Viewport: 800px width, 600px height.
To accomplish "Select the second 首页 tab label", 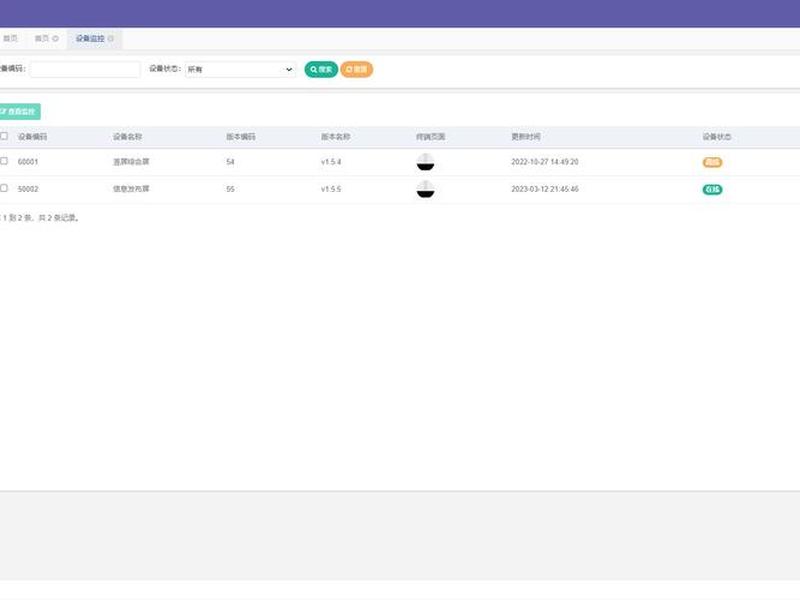I will coord(42,39).
